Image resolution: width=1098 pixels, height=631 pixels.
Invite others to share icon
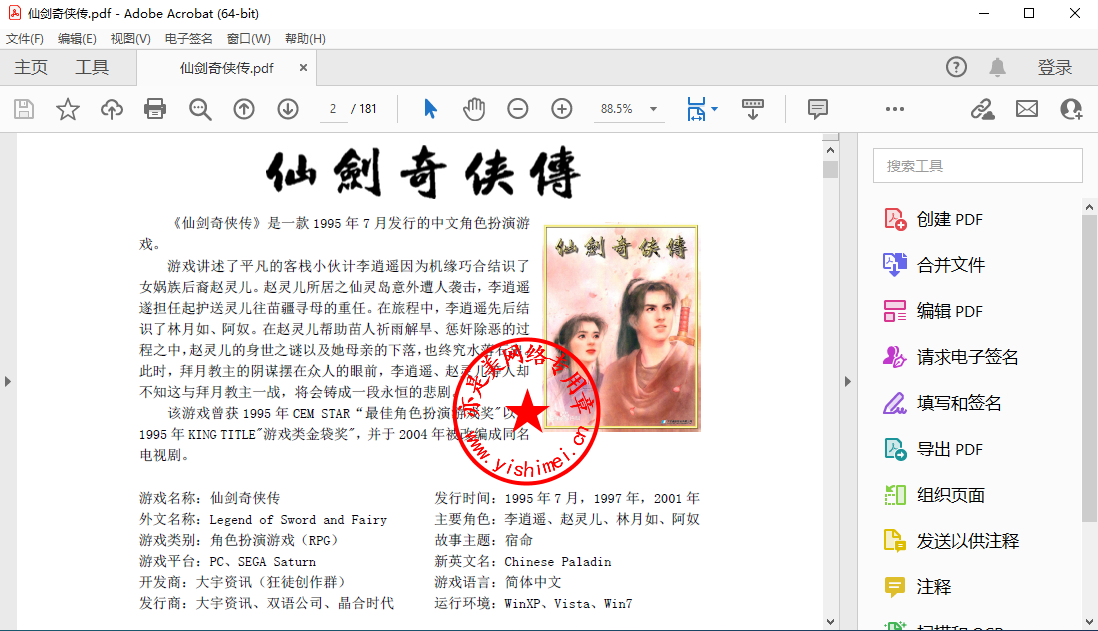[1071, 109]
